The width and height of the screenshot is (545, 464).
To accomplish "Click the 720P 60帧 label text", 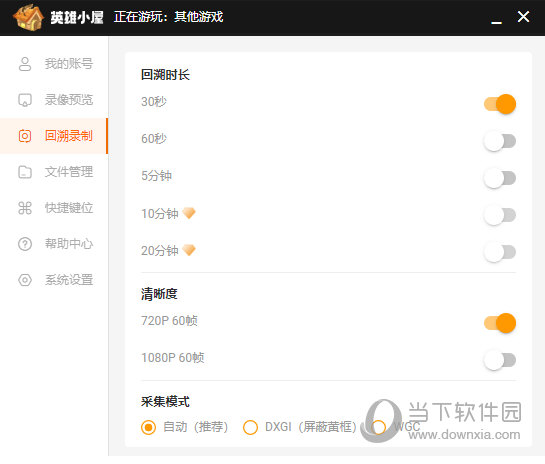I will tap(169, 321).
